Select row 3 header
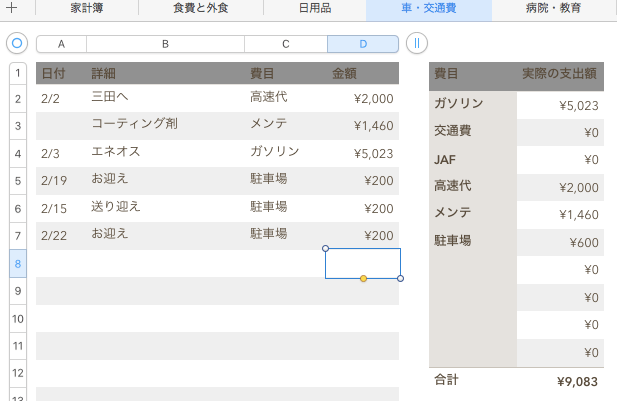Image resolution: width=617 pixels, height=401 pixels. pos(18,126)
